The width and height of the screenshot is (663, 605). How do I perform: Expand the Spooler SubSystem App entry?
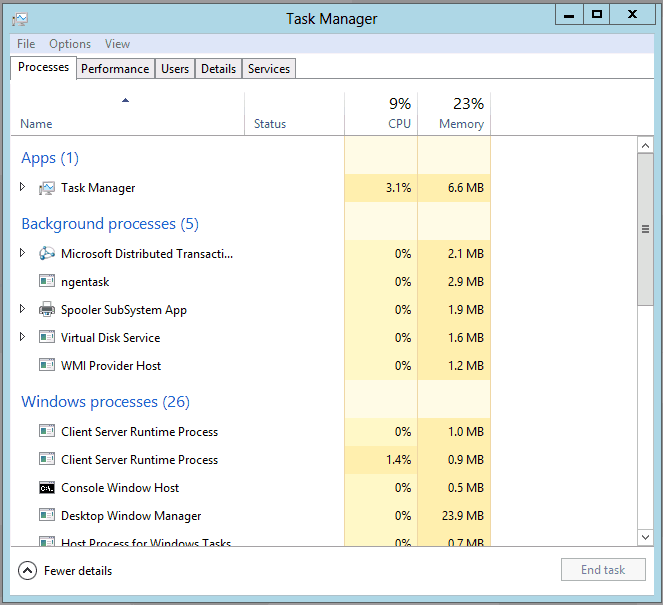click(23, 309)
